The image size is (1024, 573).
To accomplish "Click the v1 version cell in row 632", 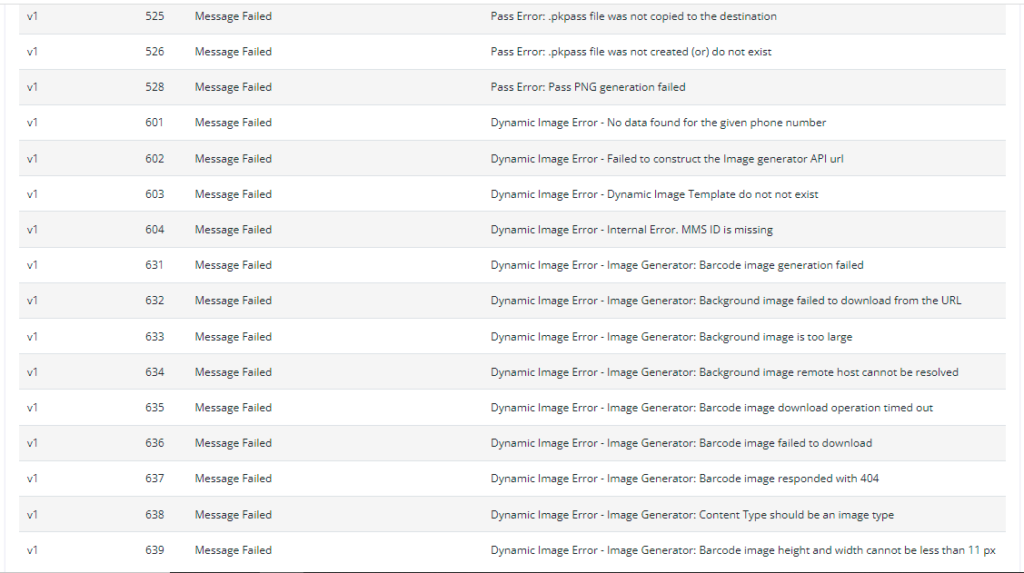I will (x=32, y=301).
